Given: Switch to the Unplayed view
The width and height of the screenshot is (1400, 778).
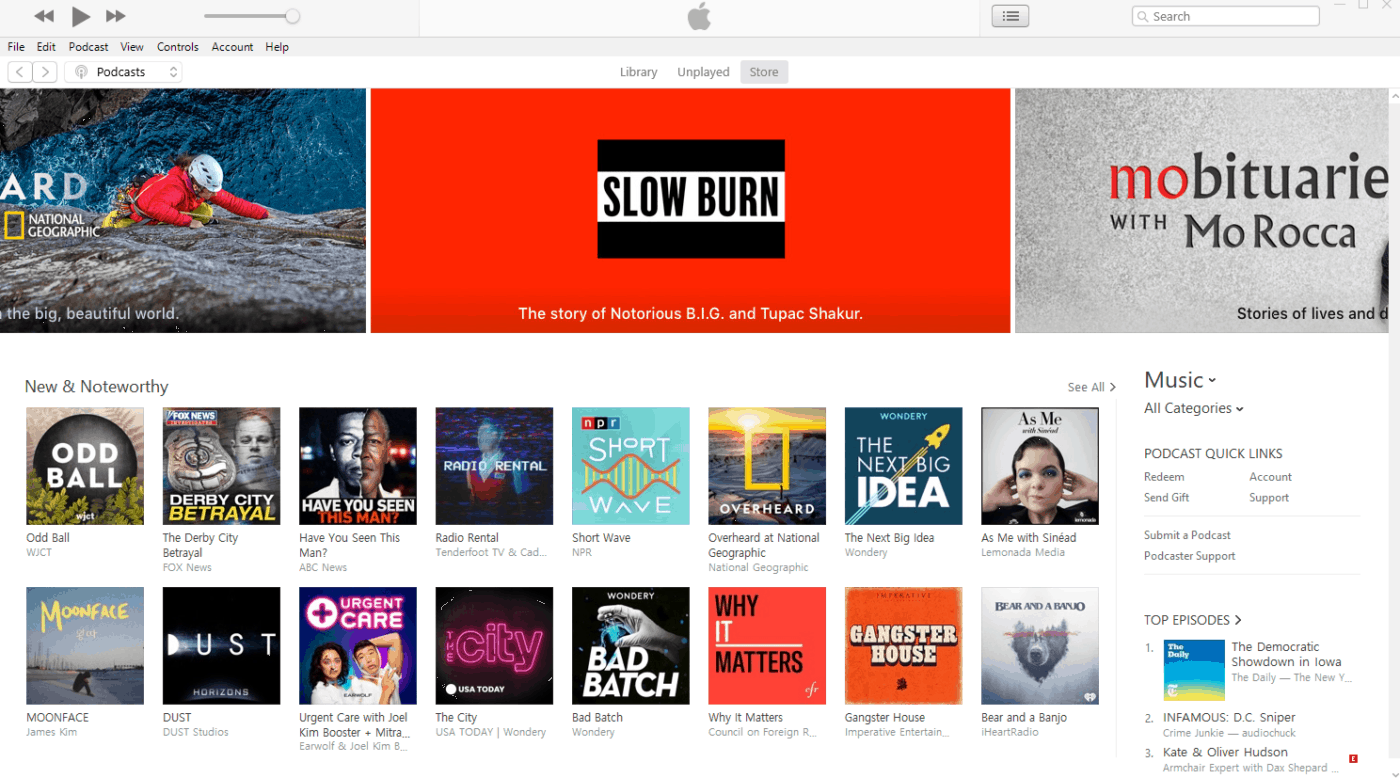Looking at the screenshot, I should tap(703, 71).
